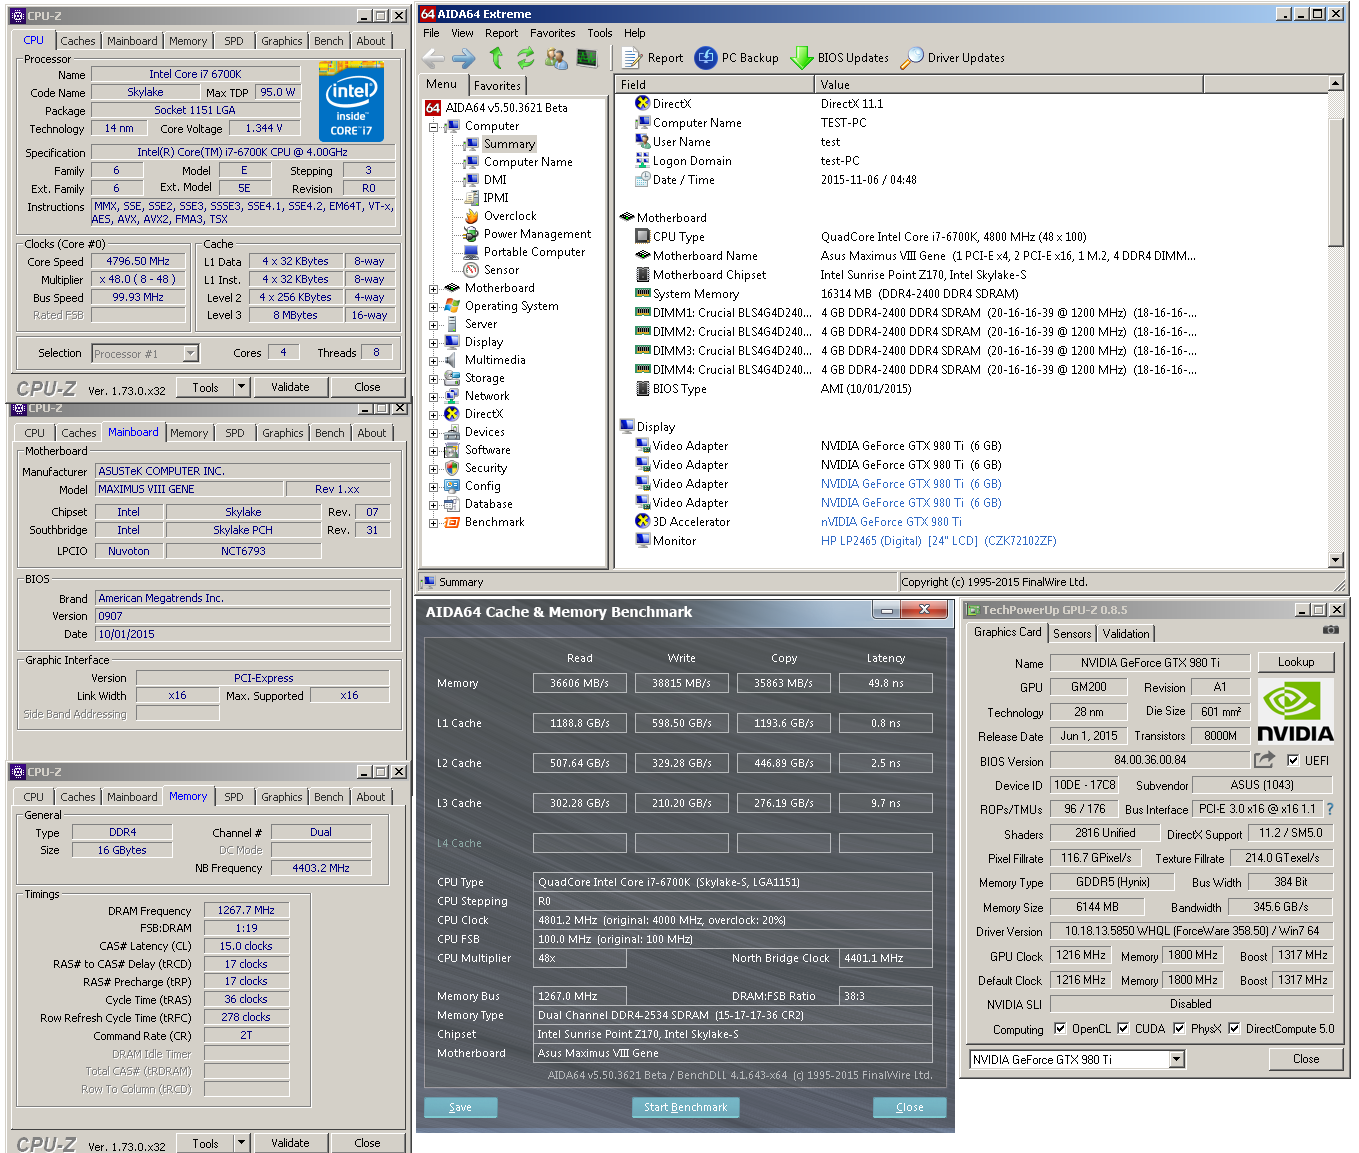This screenshot has height=1153, width=1359.
Task: Select the Summary tree item
Action: tap(509, 144)
